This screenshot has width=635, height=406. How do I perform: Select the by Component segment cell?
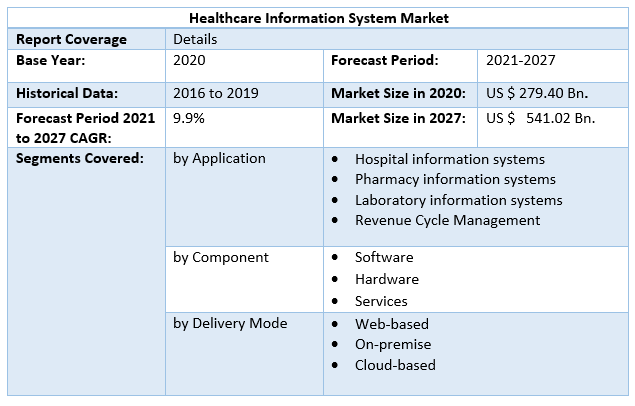(x=221, y=257)
